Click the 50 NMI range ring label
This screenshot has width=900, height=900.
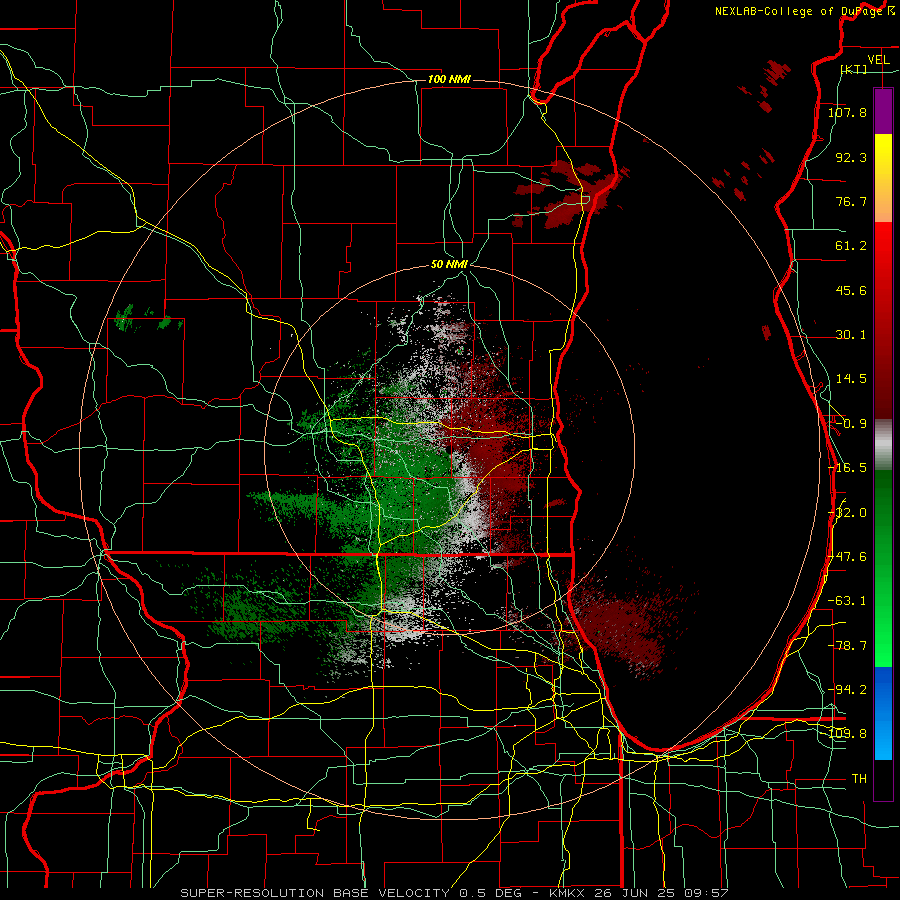pos(449,264)
